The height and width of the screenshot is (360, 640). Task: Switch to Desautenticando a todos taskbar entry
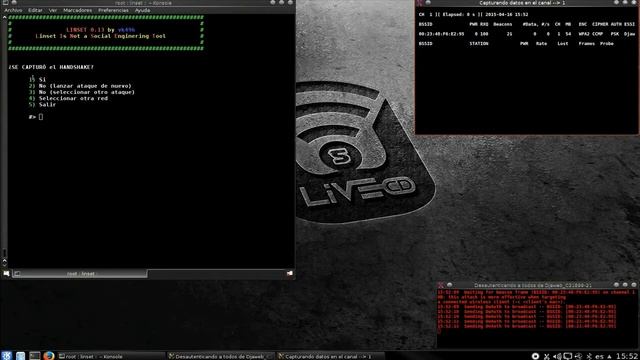[x=221, y=356]
